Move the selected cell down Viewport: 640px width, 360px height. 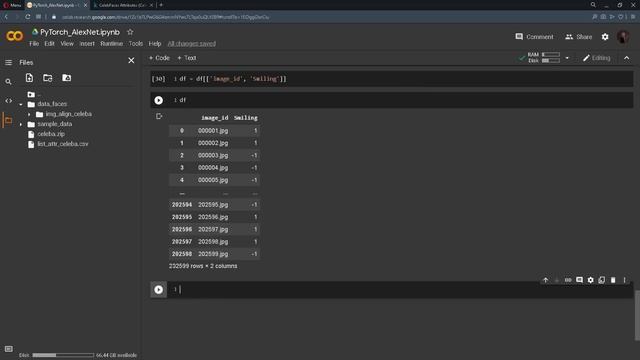pos(557,280)
